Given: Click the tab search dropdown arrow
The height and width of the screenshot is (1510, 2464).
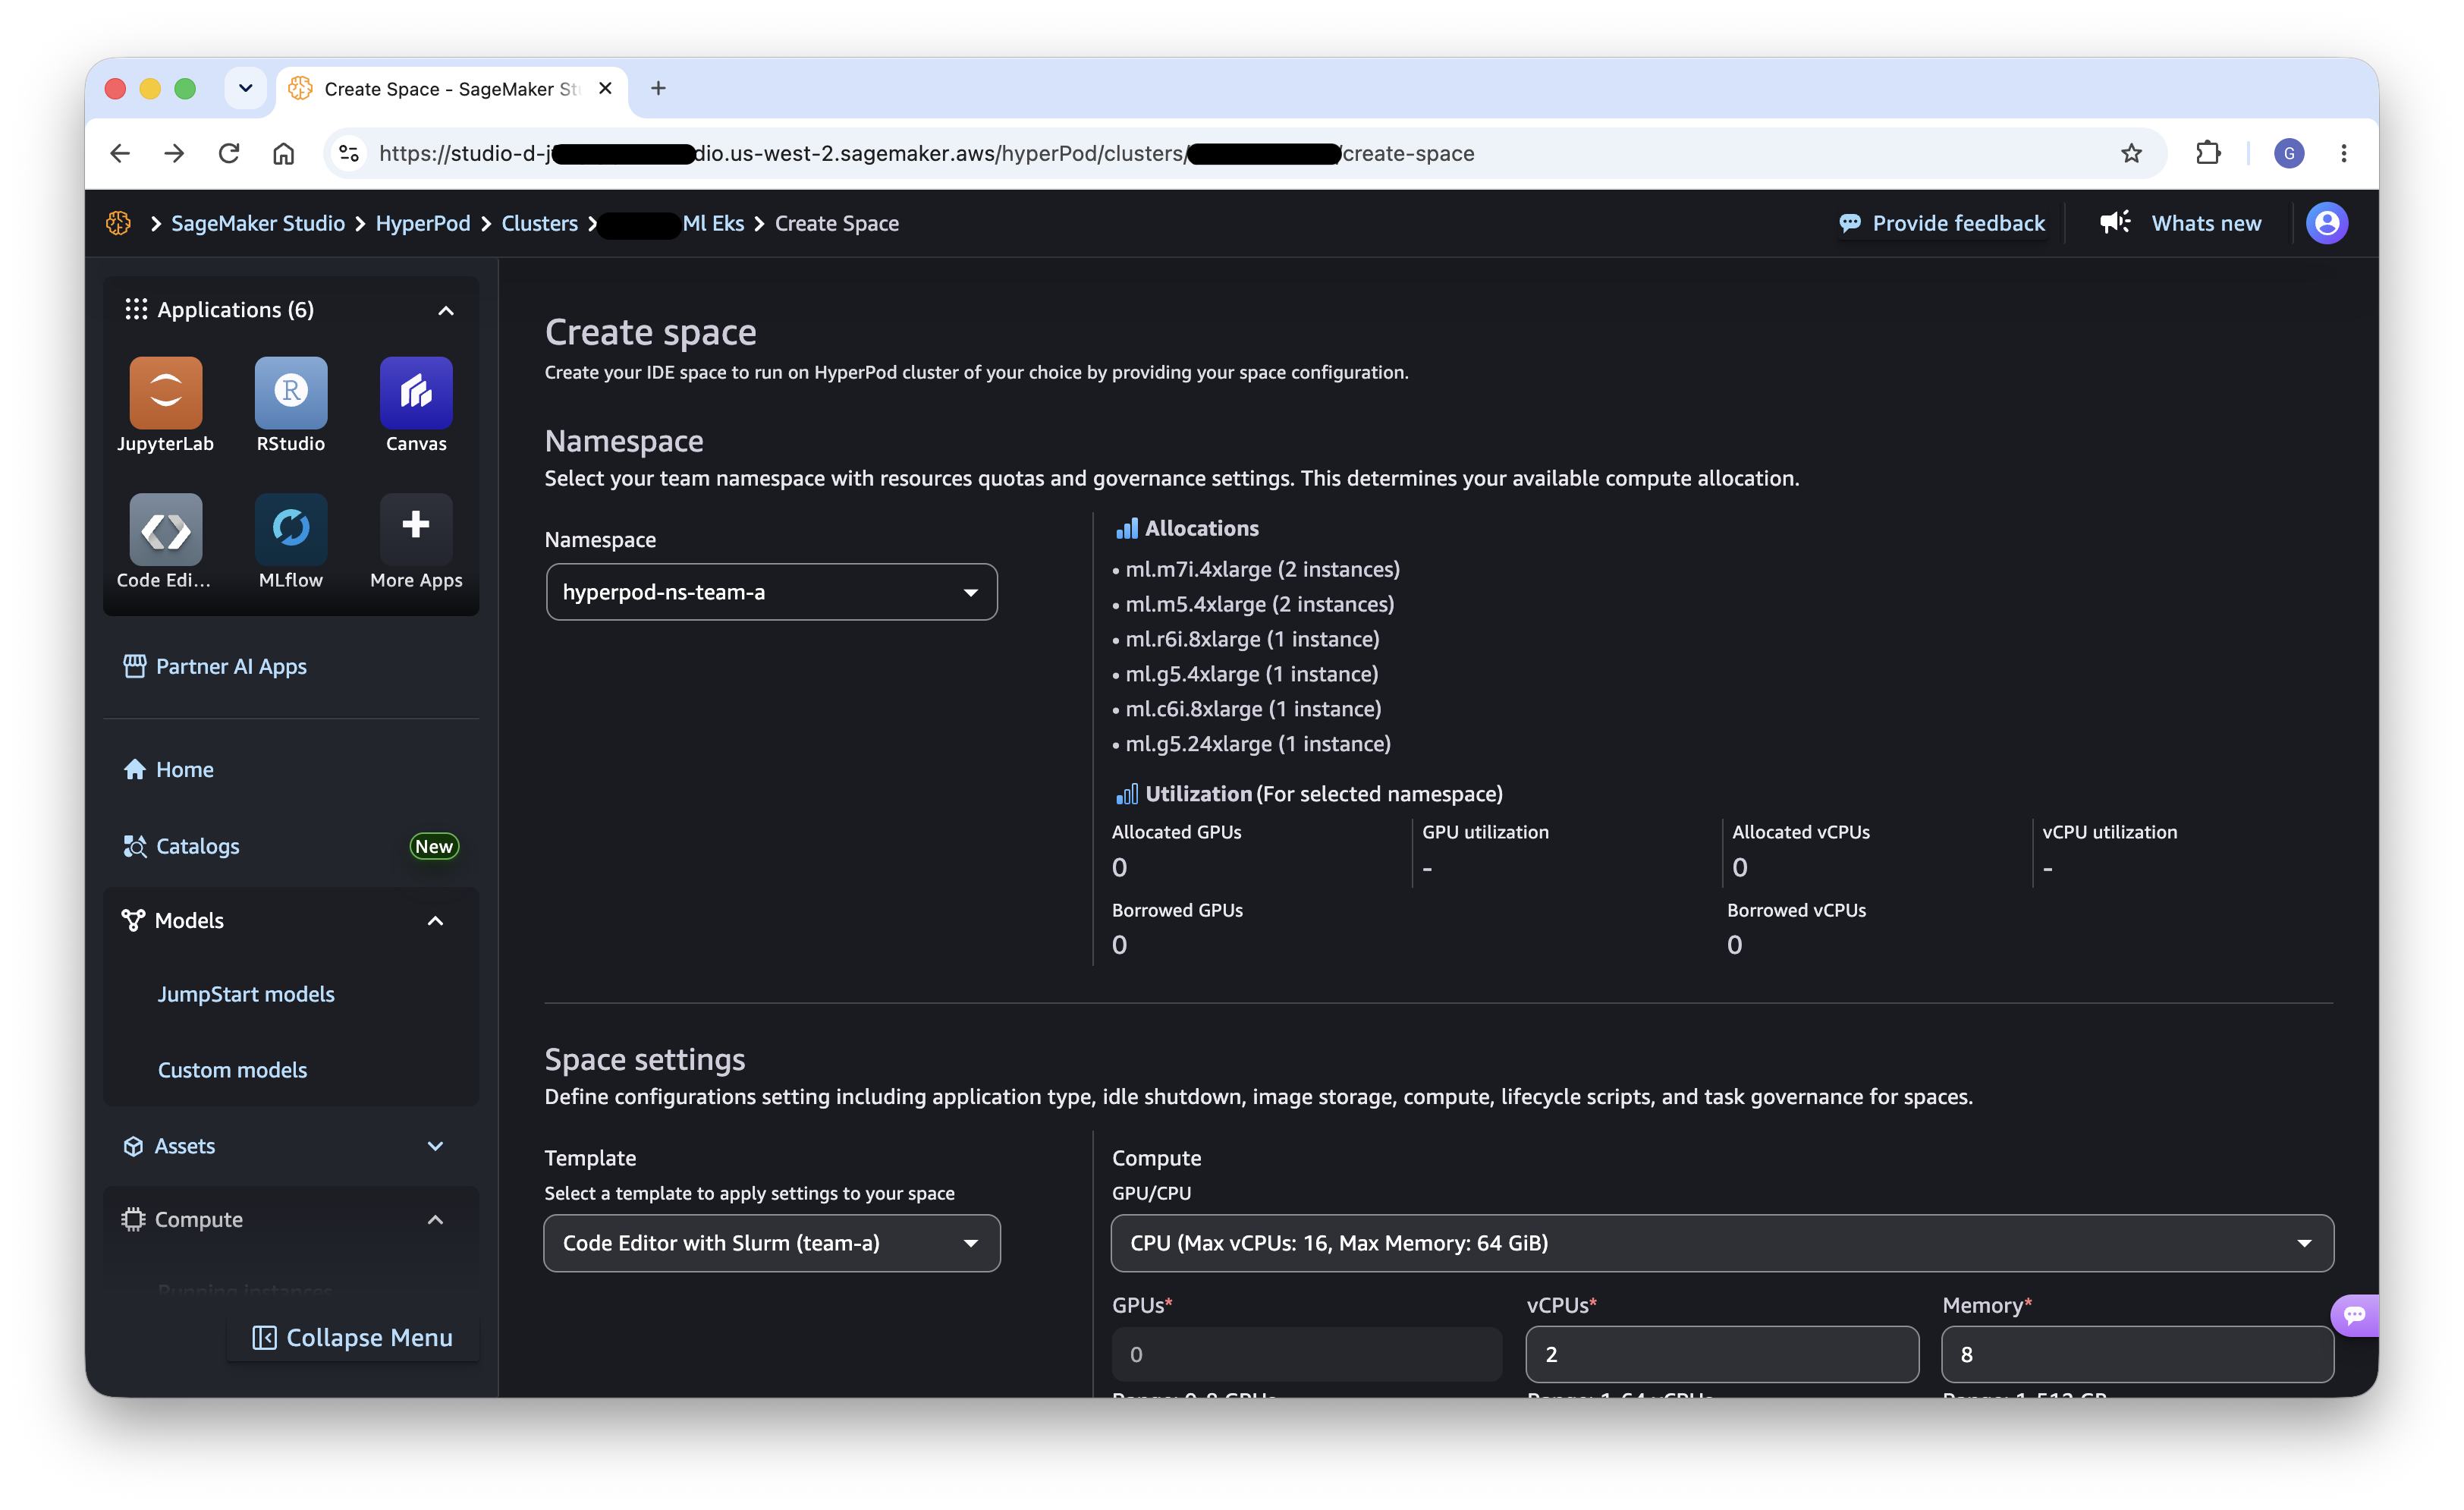Looking at the screenshot, I should tap(245, 88).
